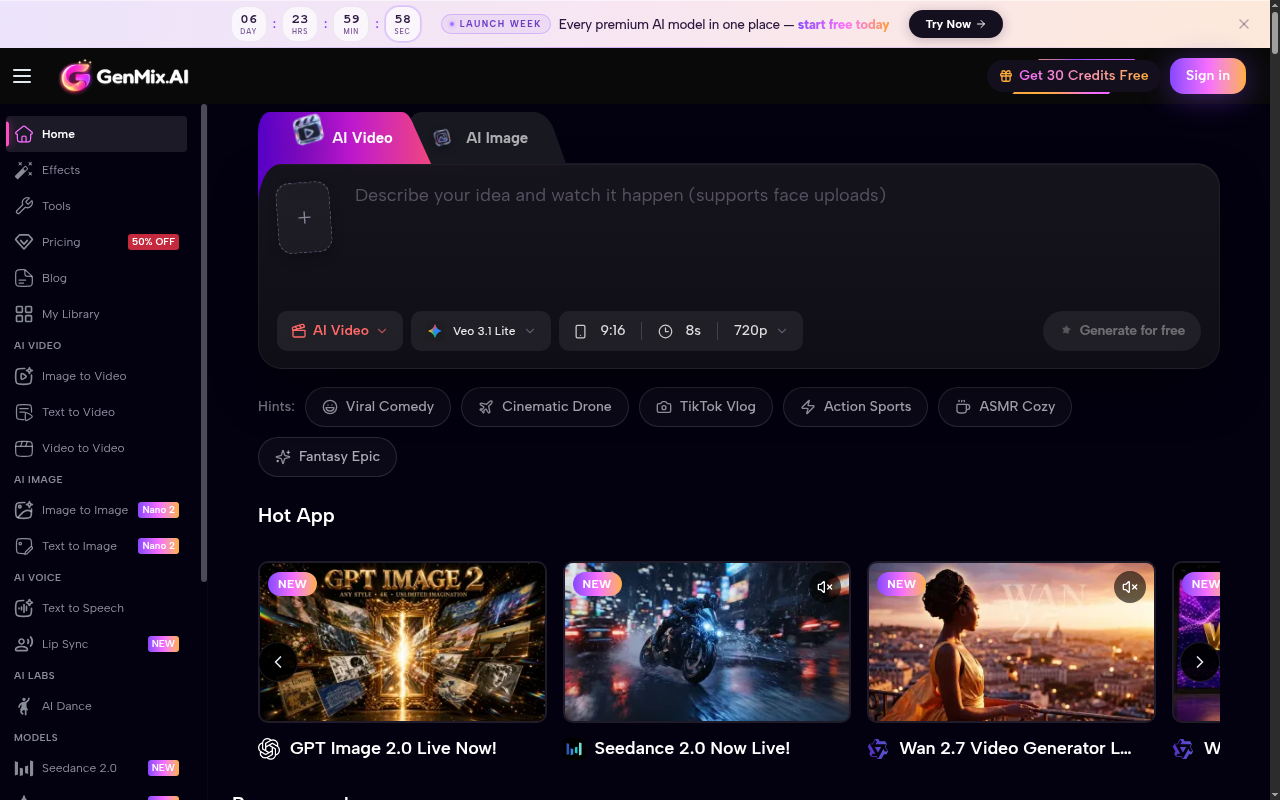The width and height of the screenshot is (1280, 800).
Task: Pick the Viral Comedy hint
Action: [378, 407]
